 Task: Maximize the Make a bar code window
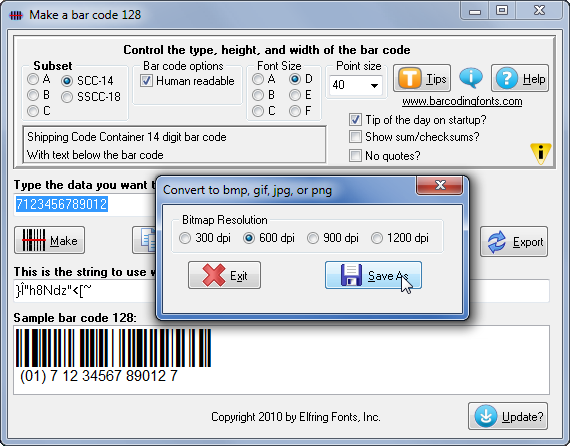click(502, 10)
